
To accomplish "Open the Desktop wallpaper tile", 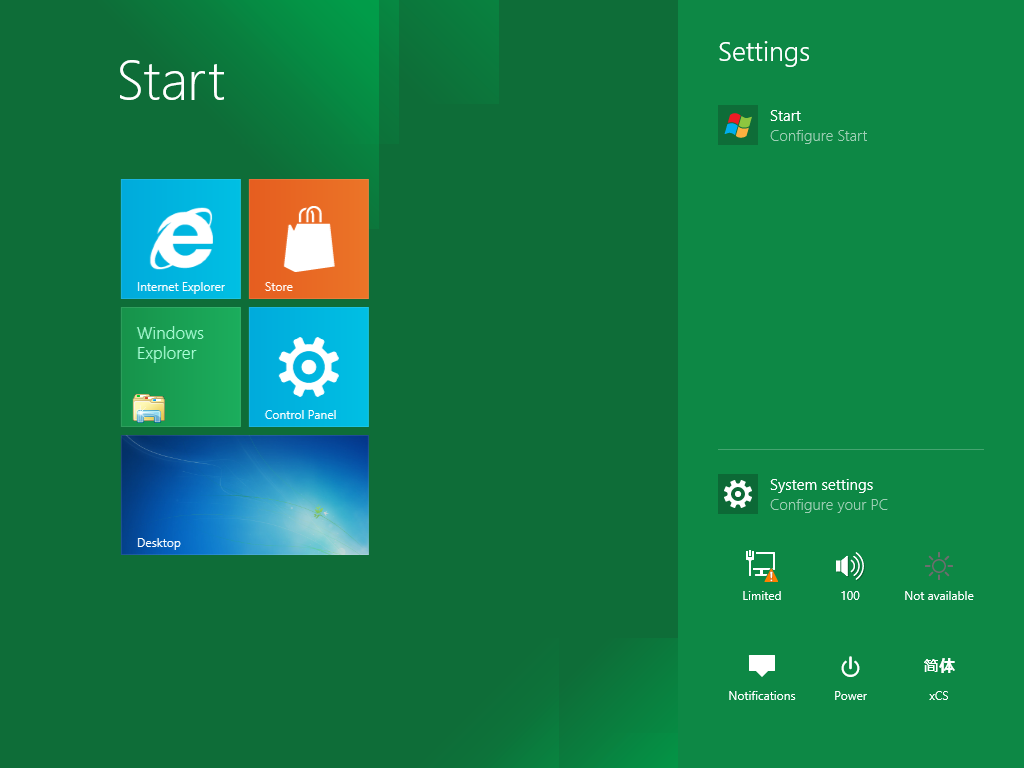I will coord(245,495).
